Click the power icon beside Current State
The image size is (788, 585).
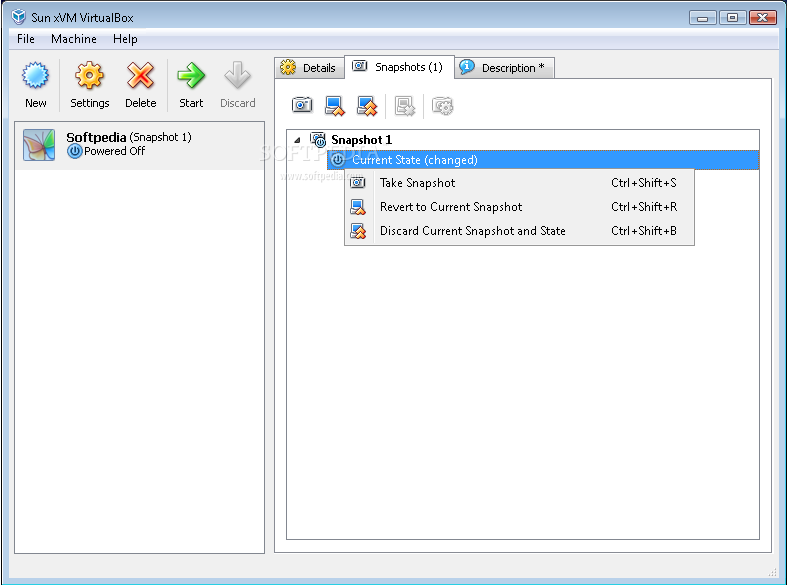338,160
